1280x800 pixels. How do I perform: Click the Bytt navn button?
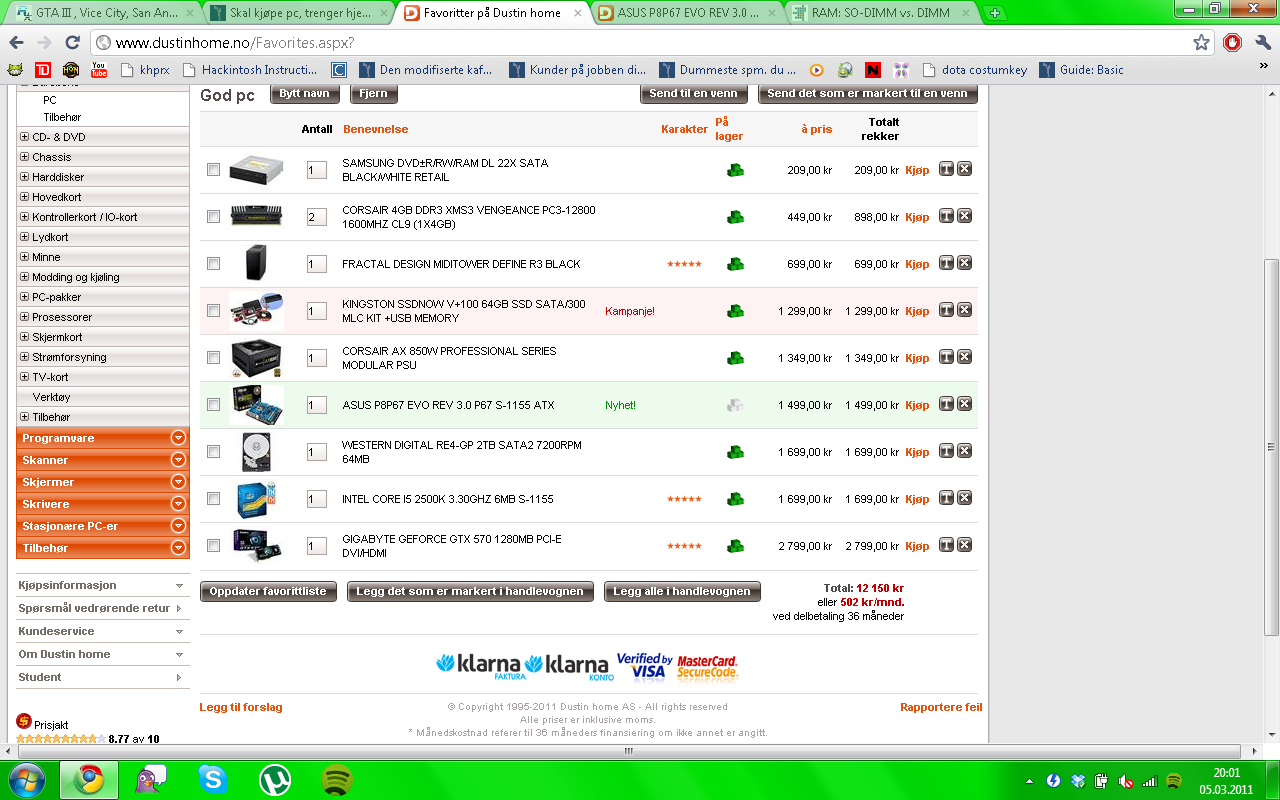pyautogui.click(x=305, y=93)
